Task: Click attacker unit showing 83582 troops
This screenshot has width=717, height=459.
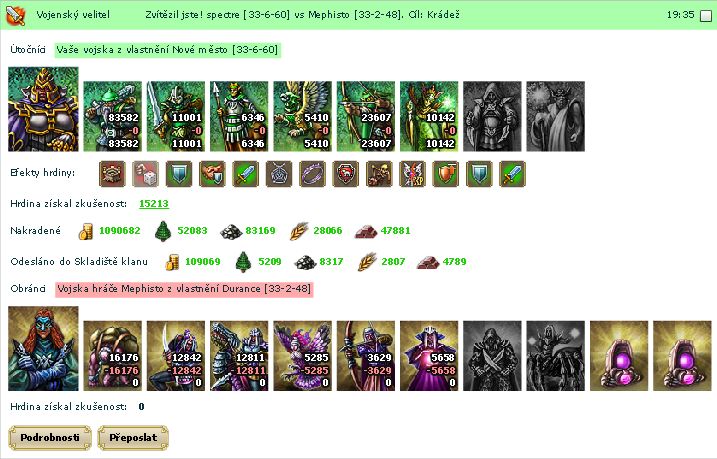Action: (x=112, y=116)
